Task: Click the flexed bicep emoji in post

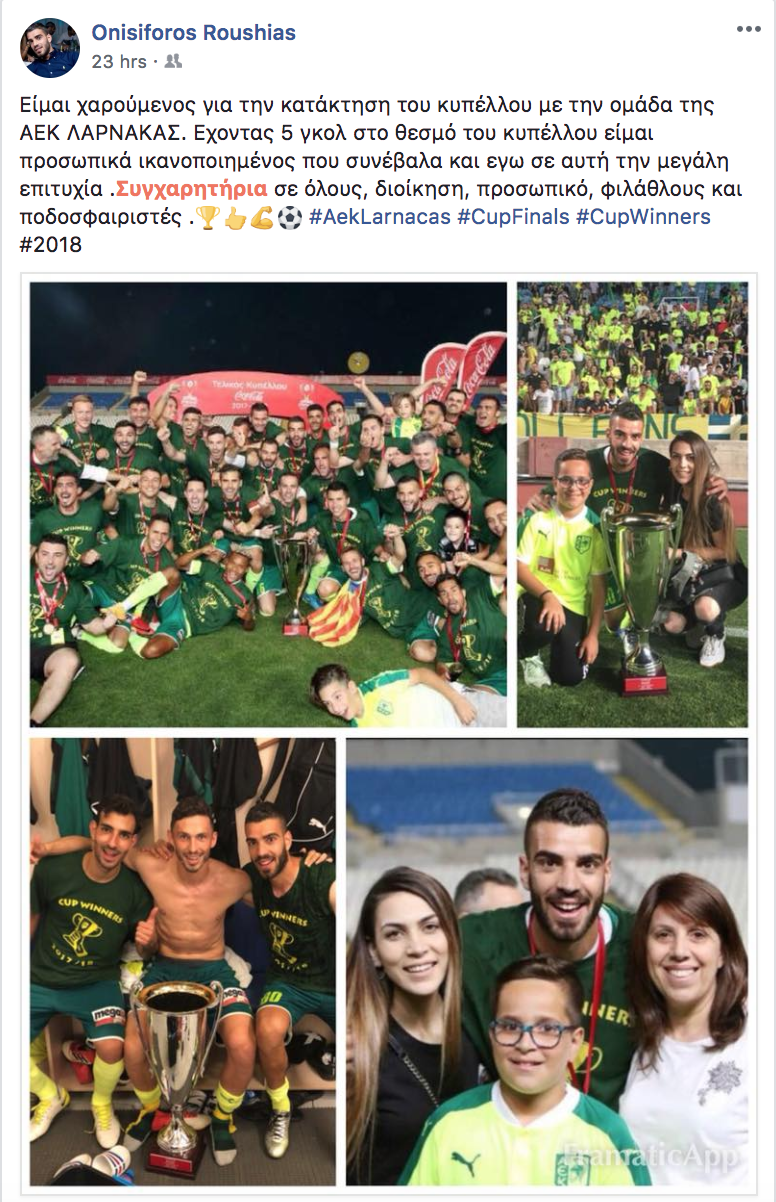Action: pyautogui.click(x=262, y=217)
